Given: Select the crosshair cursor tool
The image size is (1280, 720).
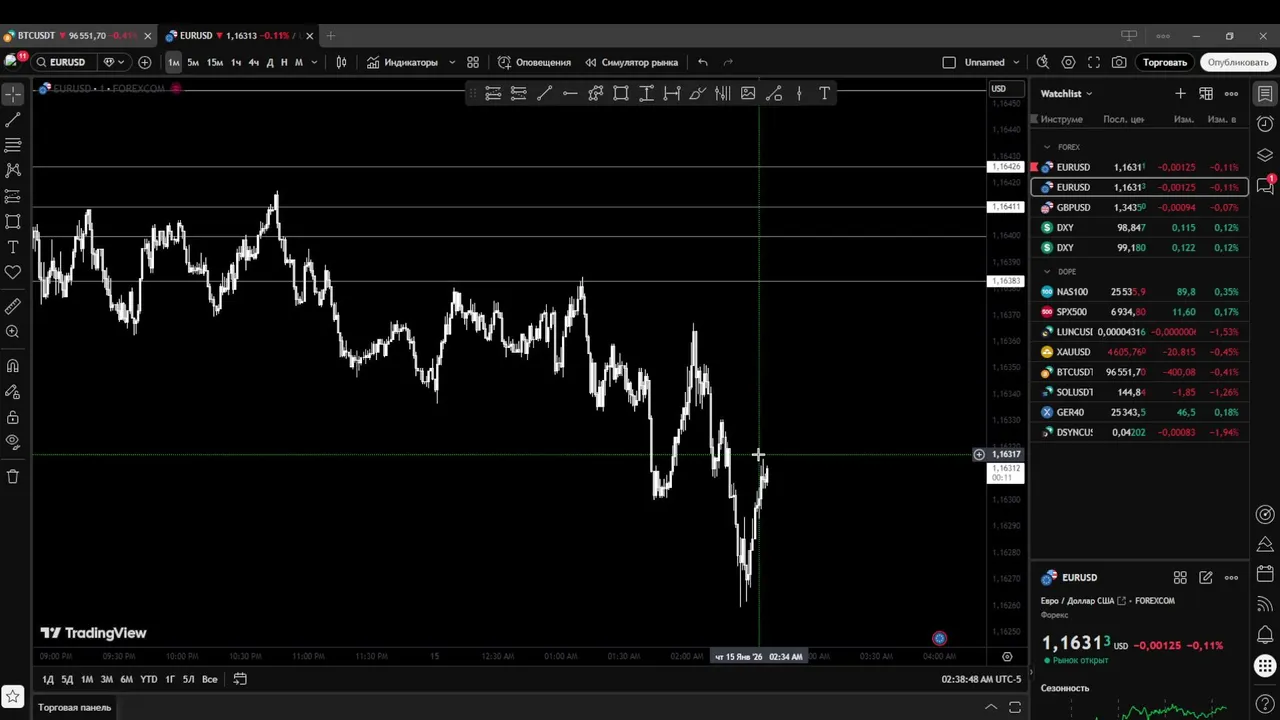Looking at the screenshot, I should [x=13, y=94].
